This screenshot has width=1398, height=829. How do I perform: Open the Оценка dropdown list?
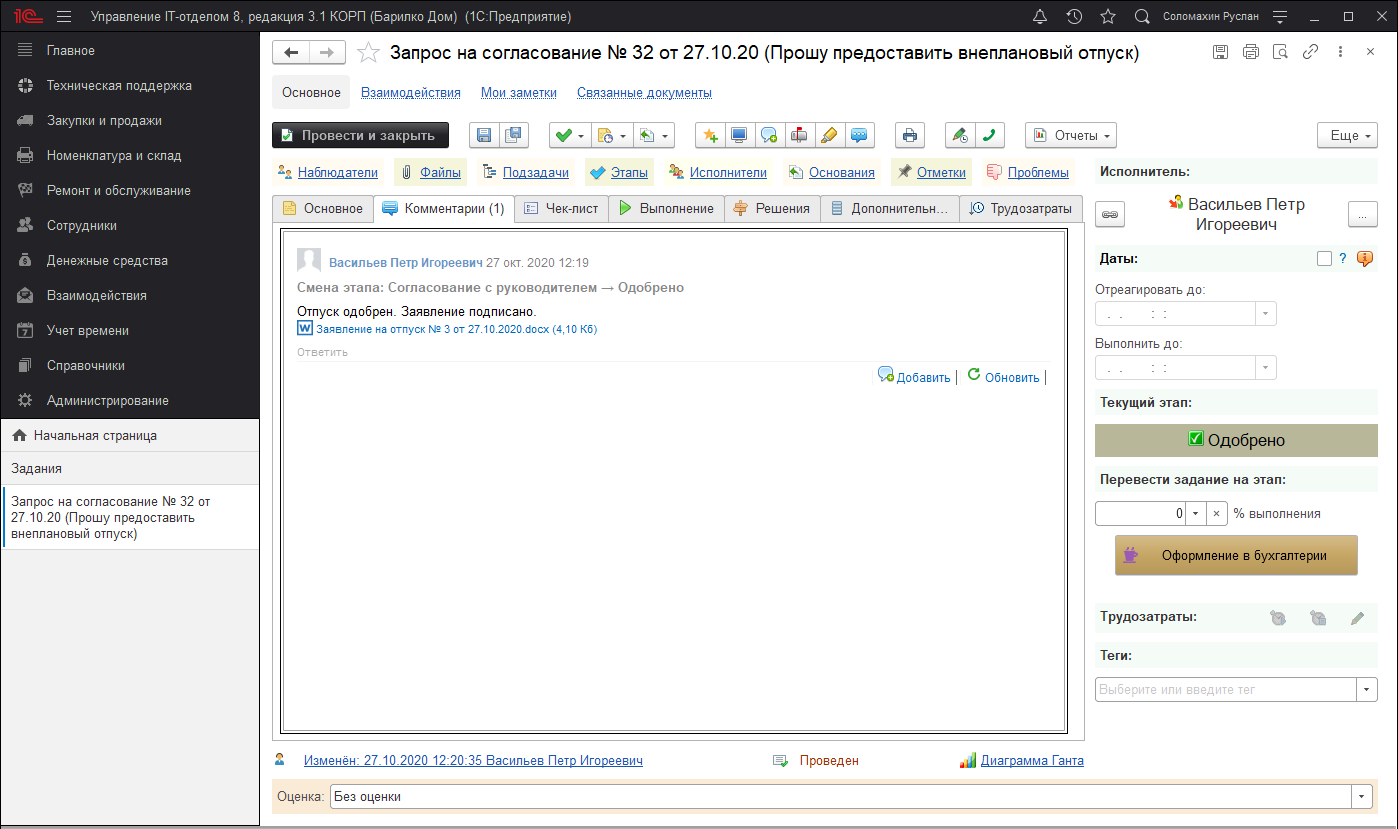[1361, 797]
